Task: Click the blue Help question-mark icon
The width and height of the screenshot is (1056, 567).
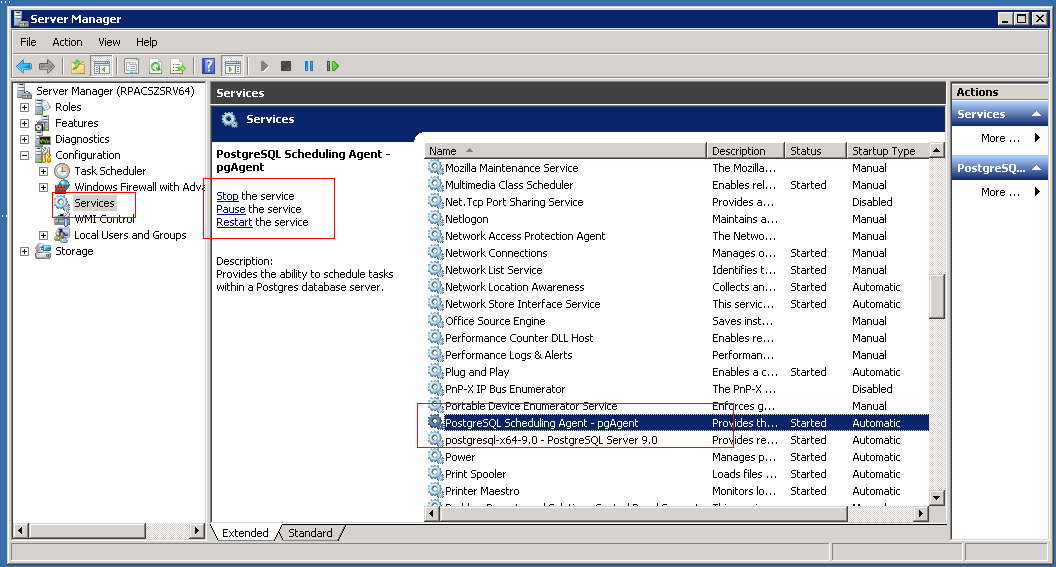Action: (209, 66)
